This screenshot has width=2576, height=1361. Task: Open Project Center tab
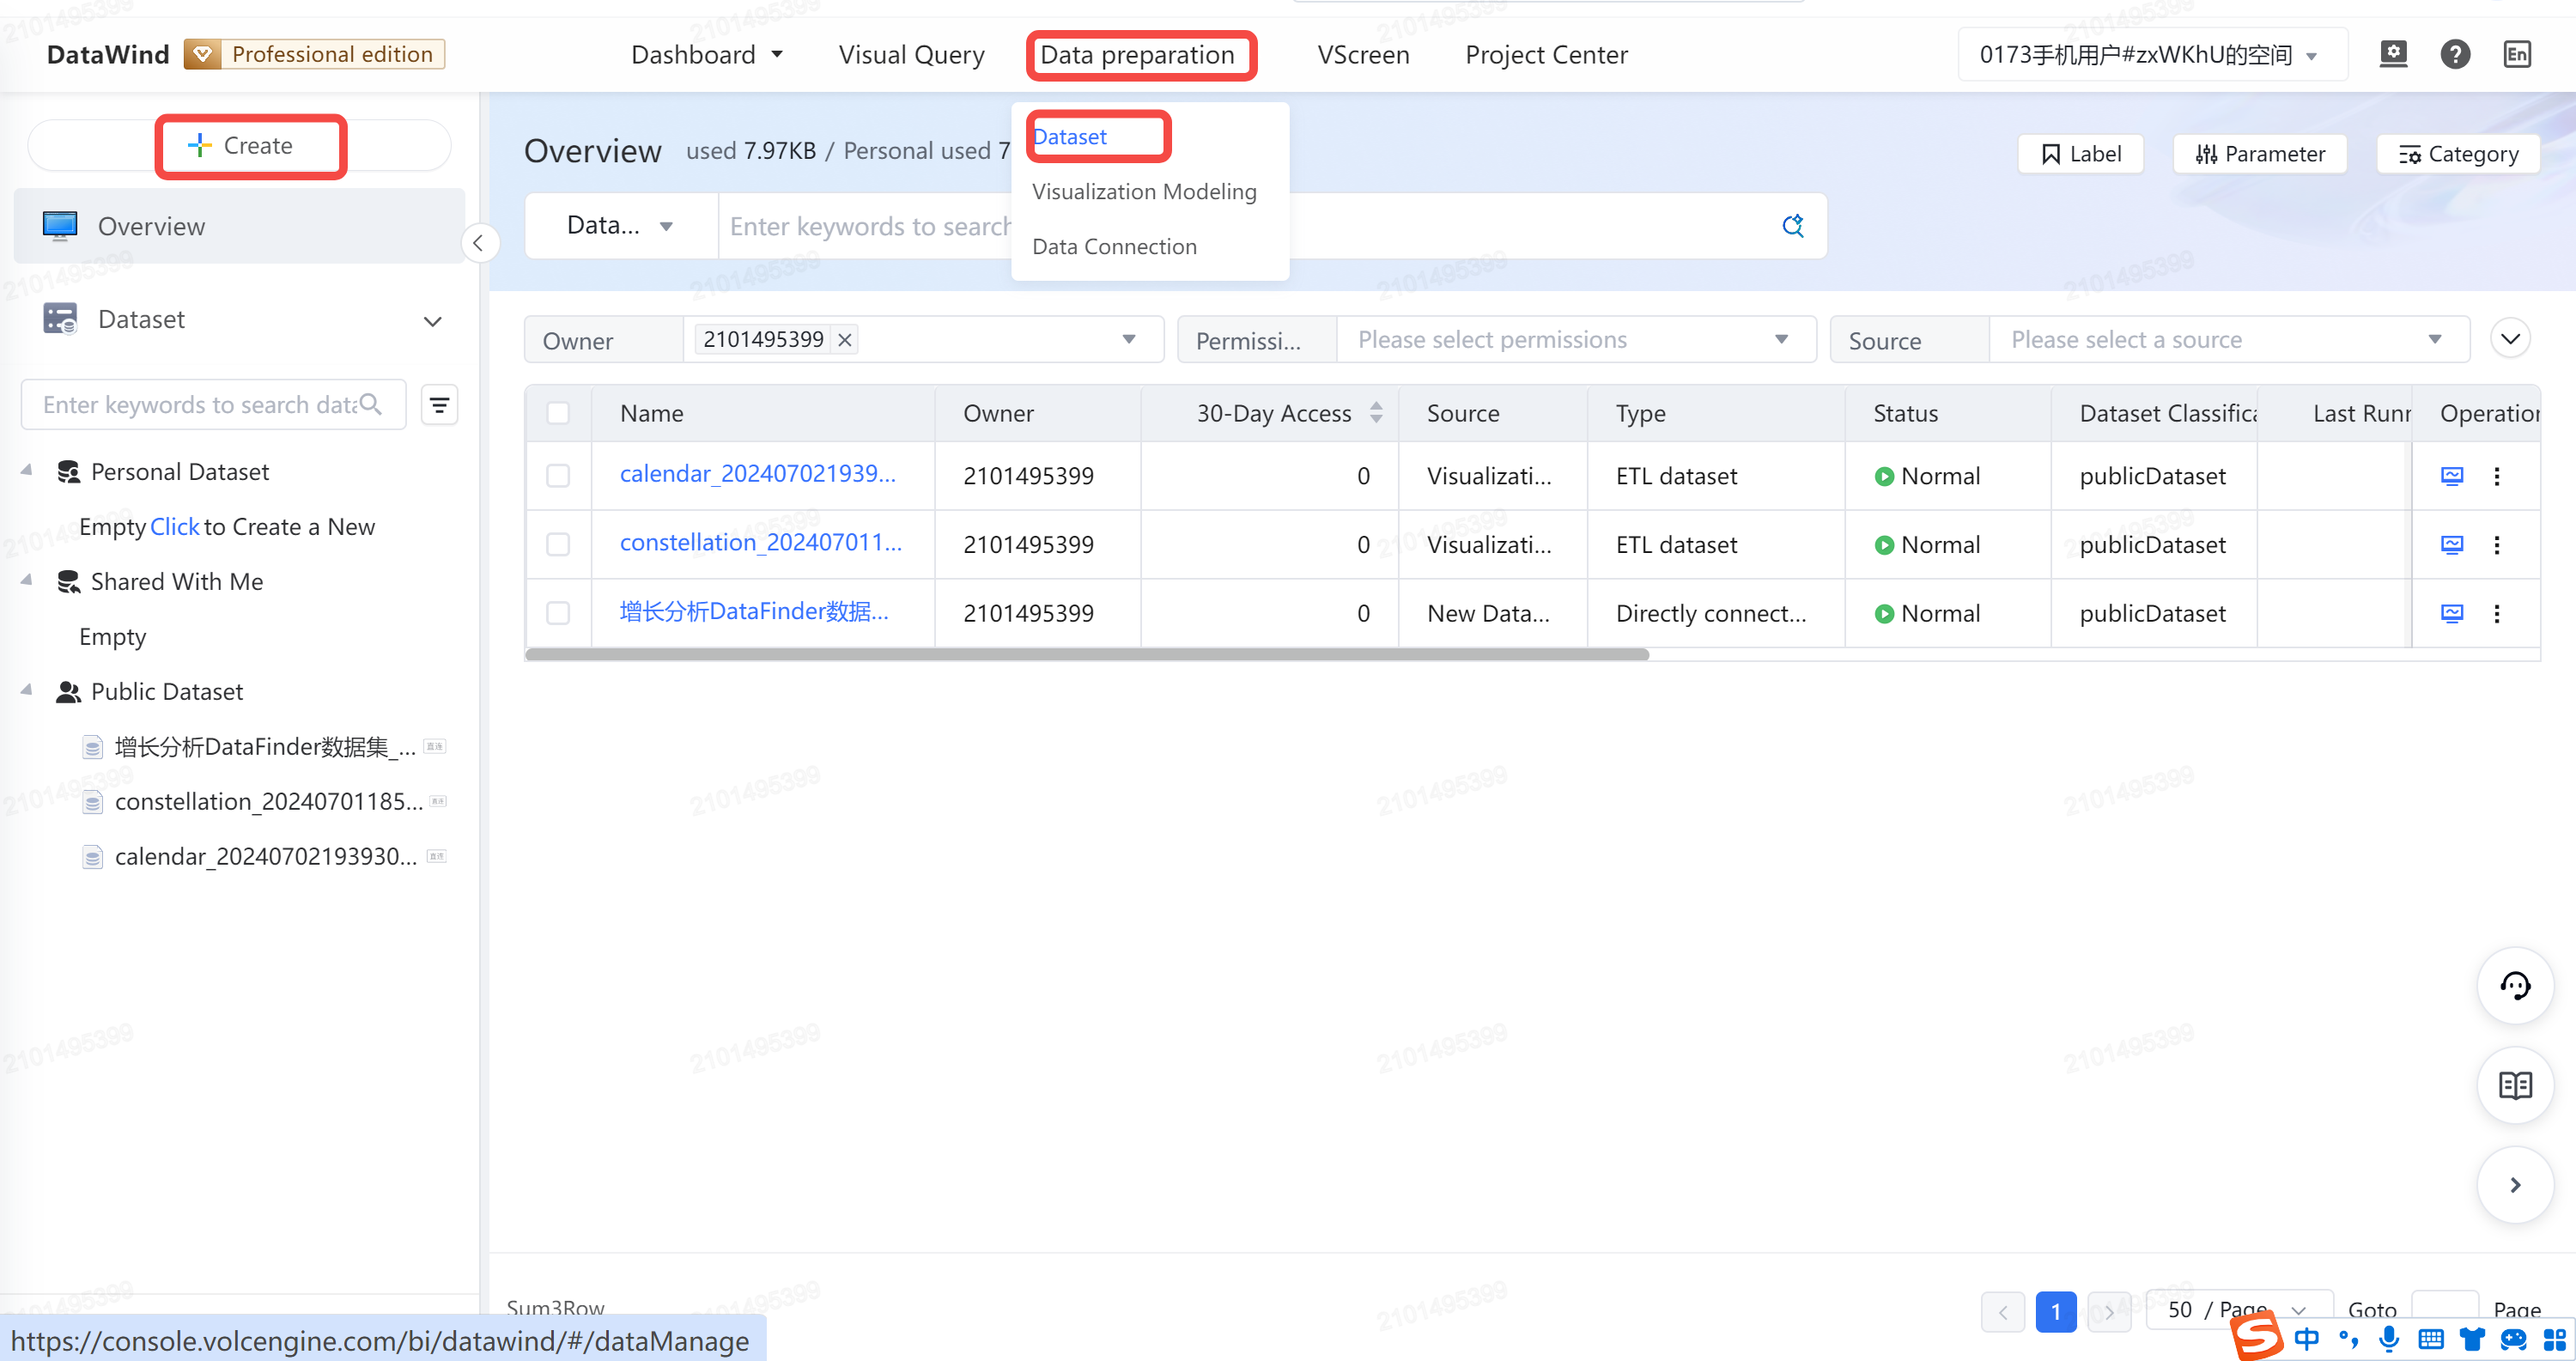(x=1546, y=55)
